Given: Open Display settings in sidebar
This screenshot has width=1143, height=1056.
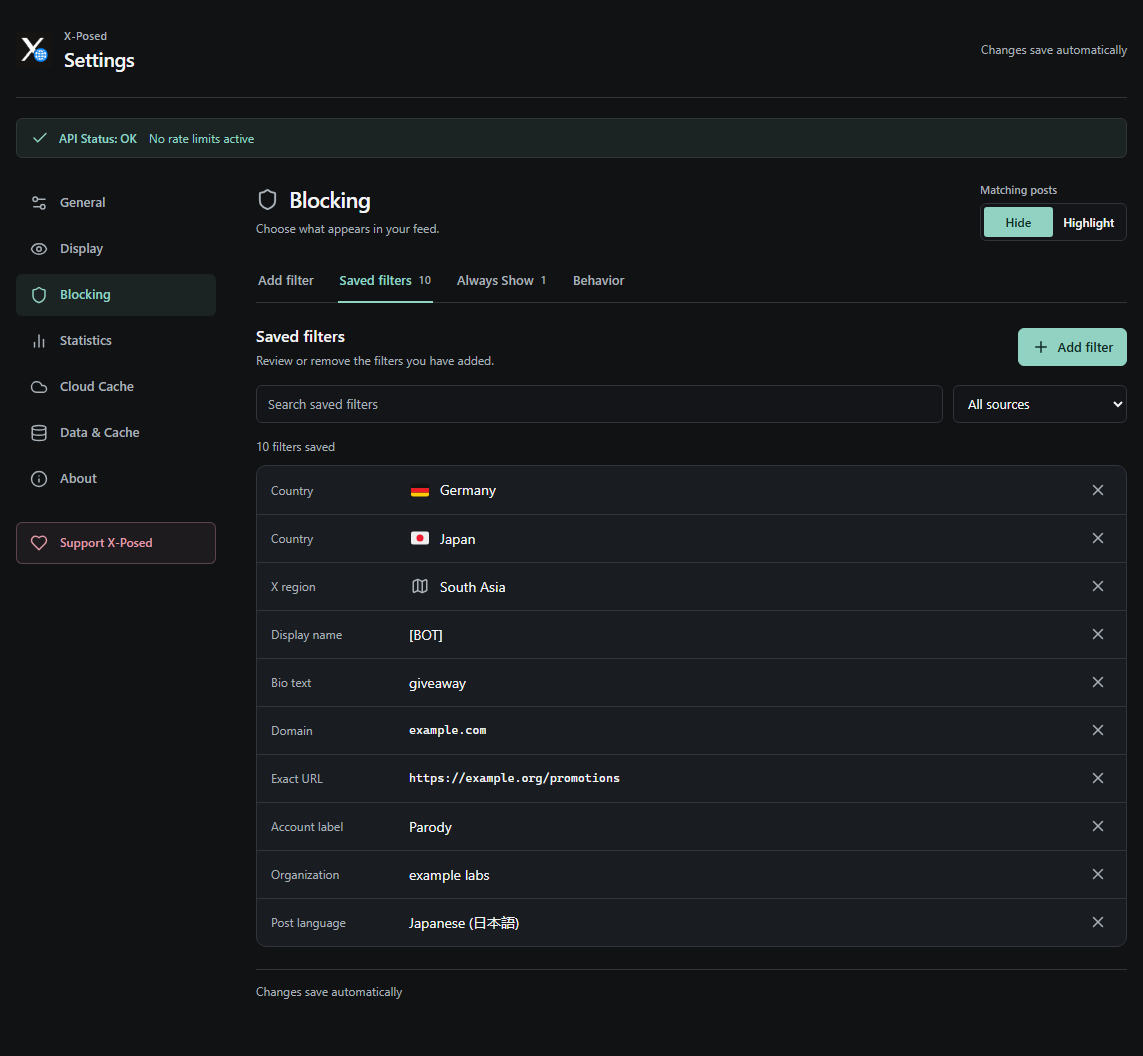Looking at the screenshot, I should point(116,249).
